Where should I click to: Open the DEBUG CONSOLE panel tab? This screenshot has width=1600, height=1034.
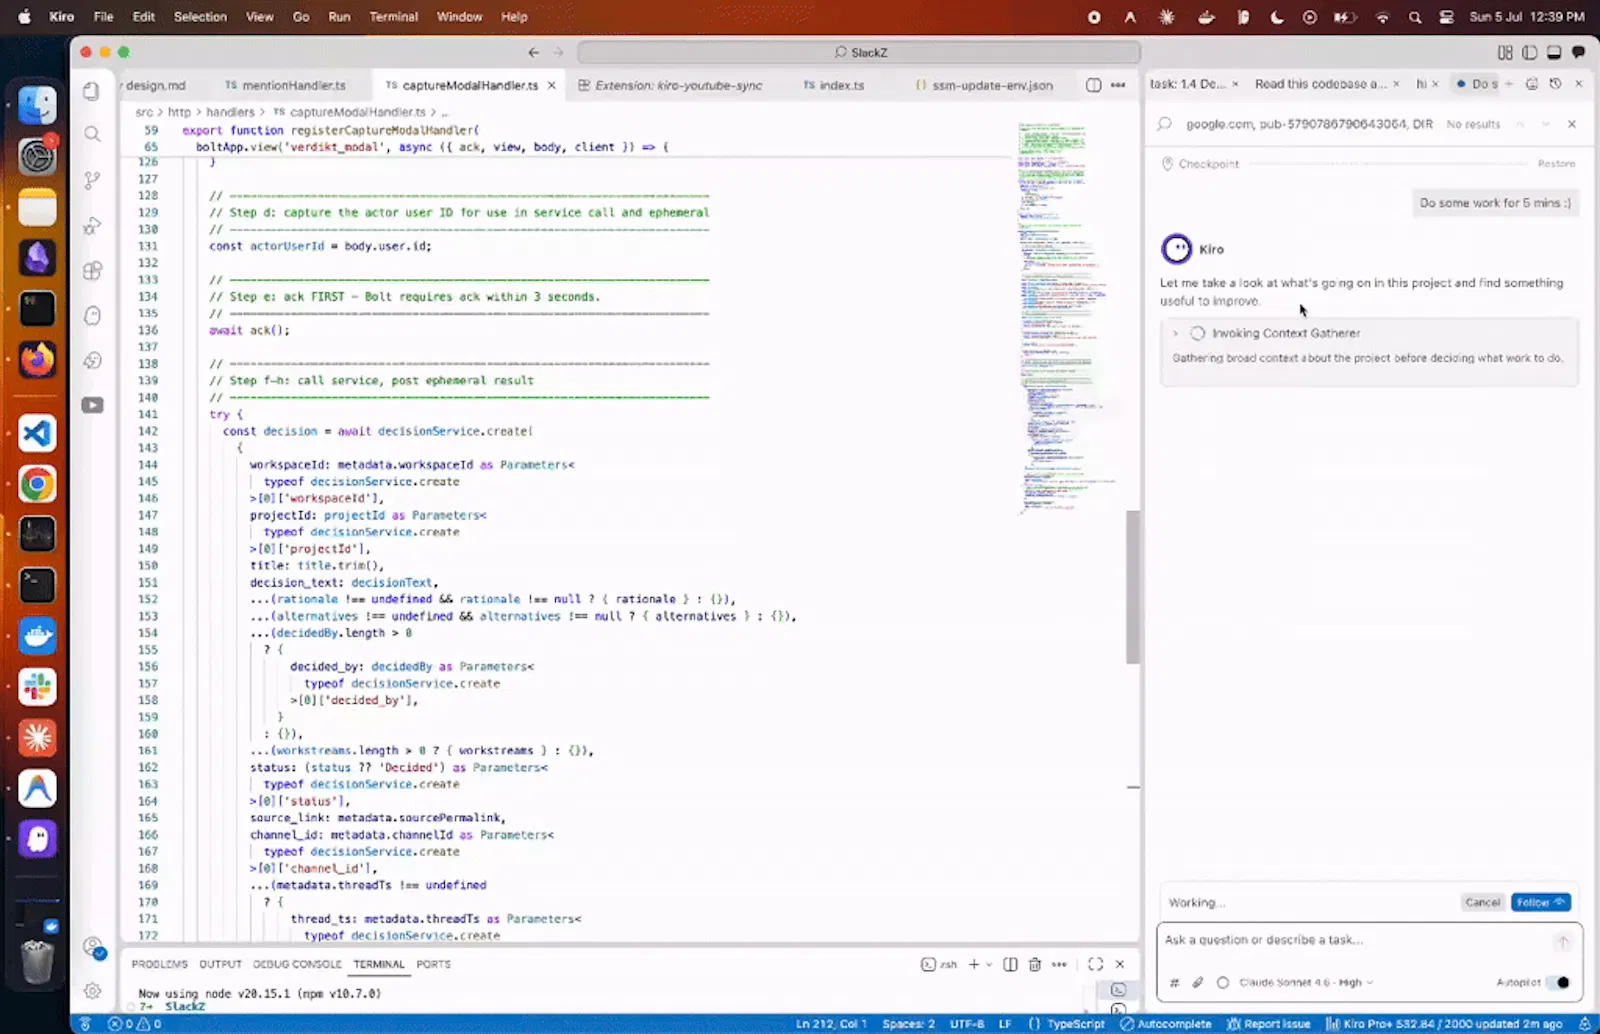click(x=297, y=964)
